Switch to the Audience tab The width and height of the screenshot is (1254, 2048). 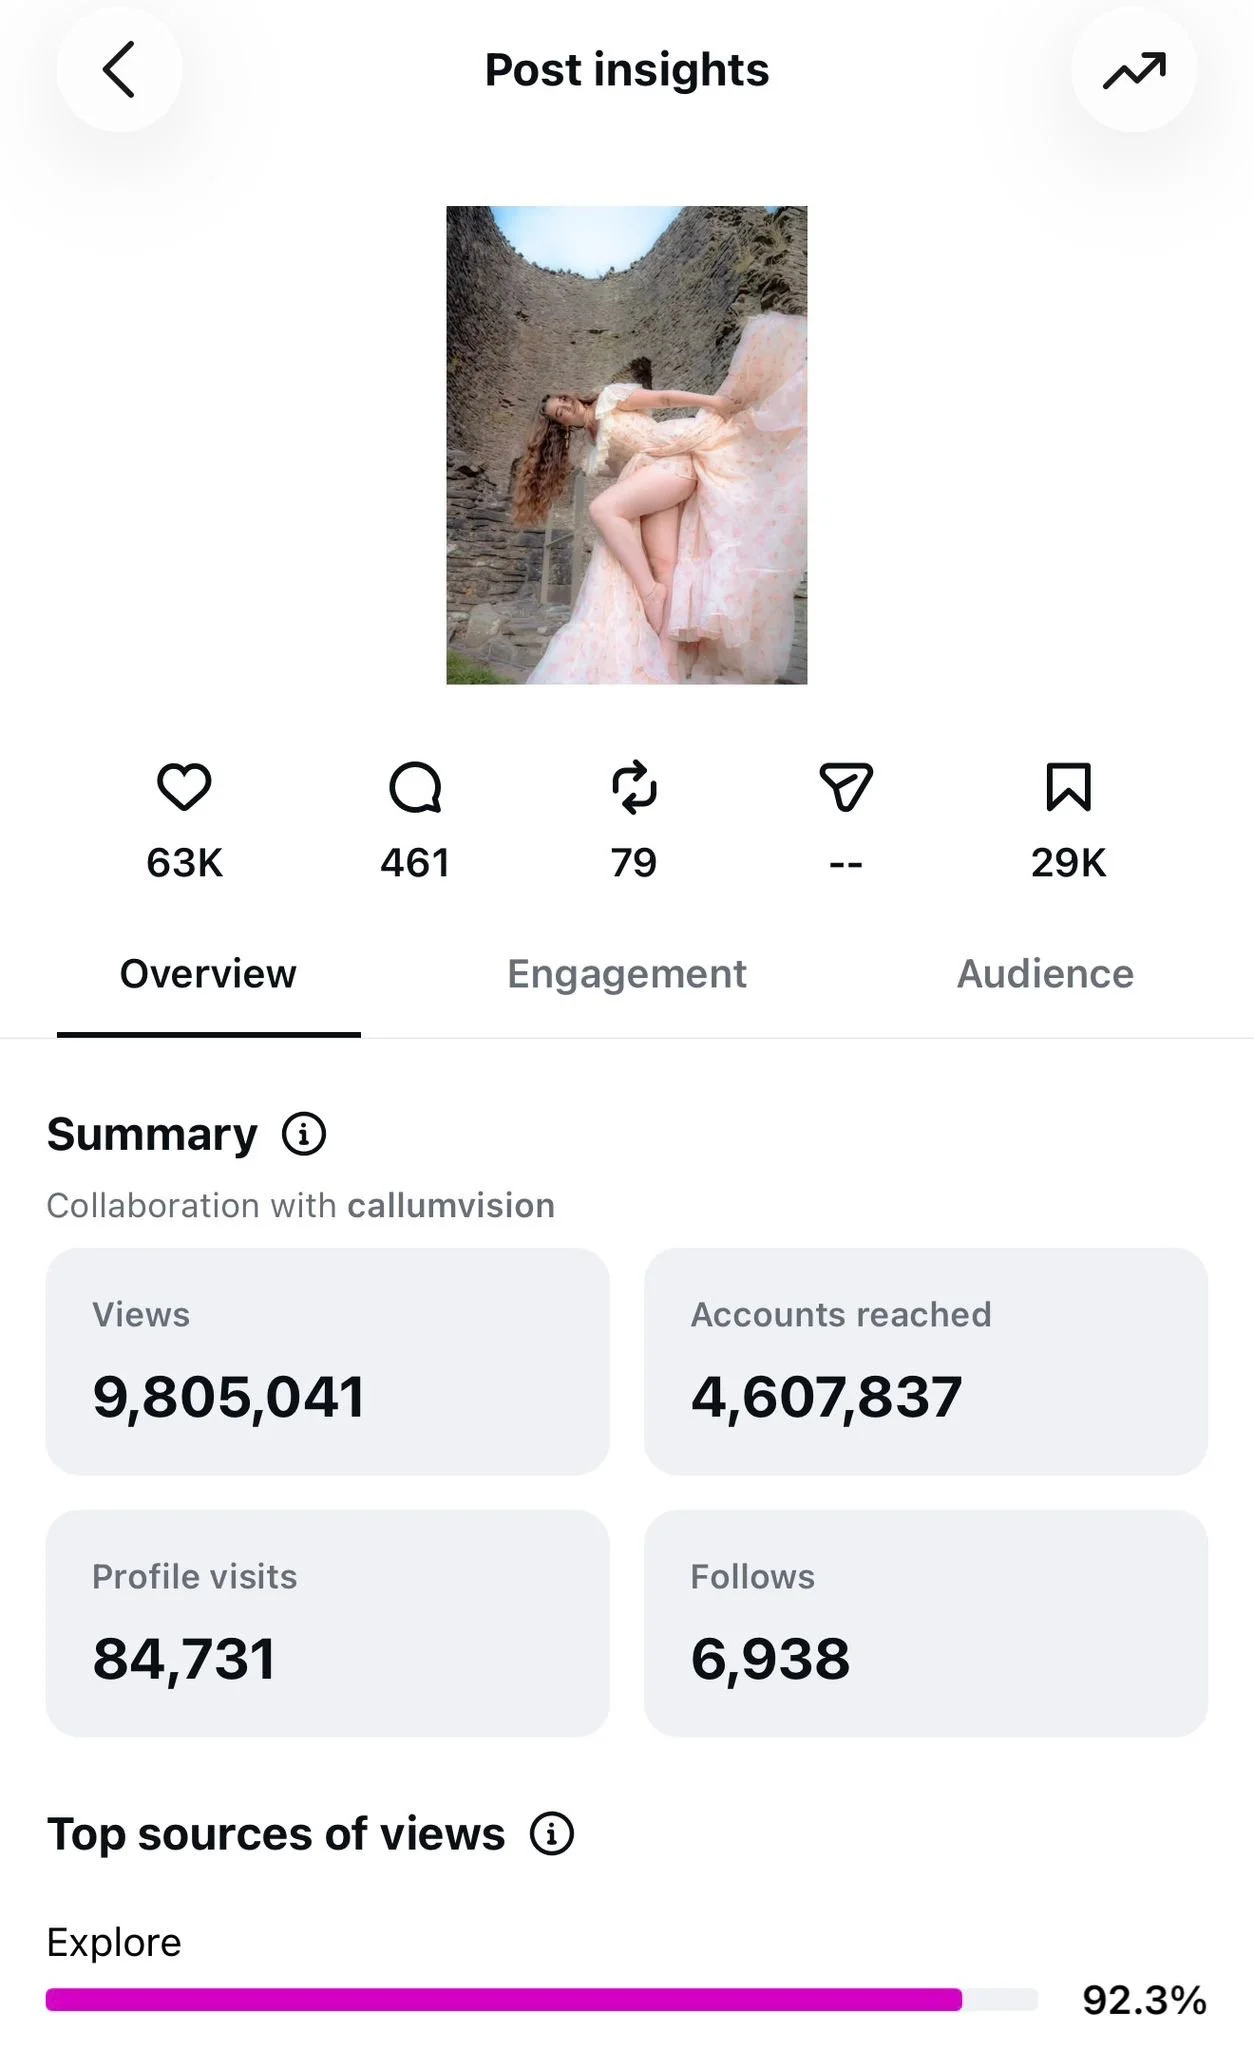1045,974
